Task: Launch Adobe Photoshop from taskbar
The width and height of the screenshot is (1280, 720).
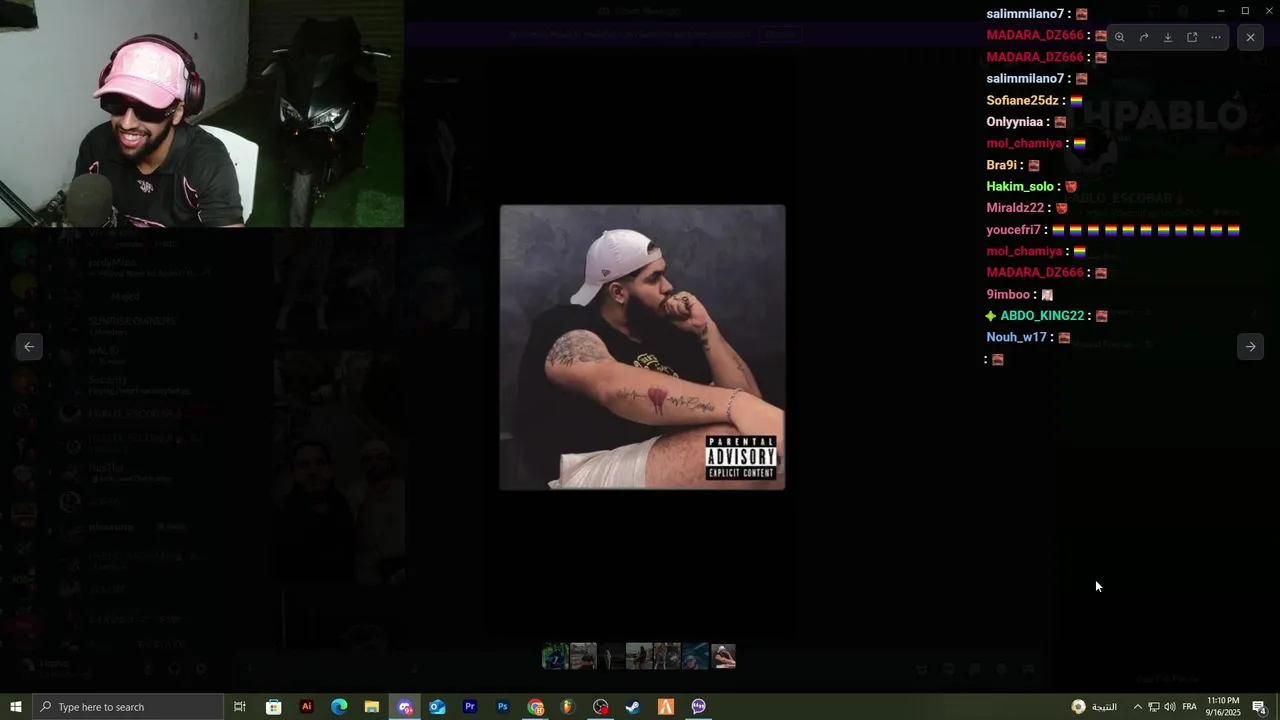Action: tap(502, 707)
